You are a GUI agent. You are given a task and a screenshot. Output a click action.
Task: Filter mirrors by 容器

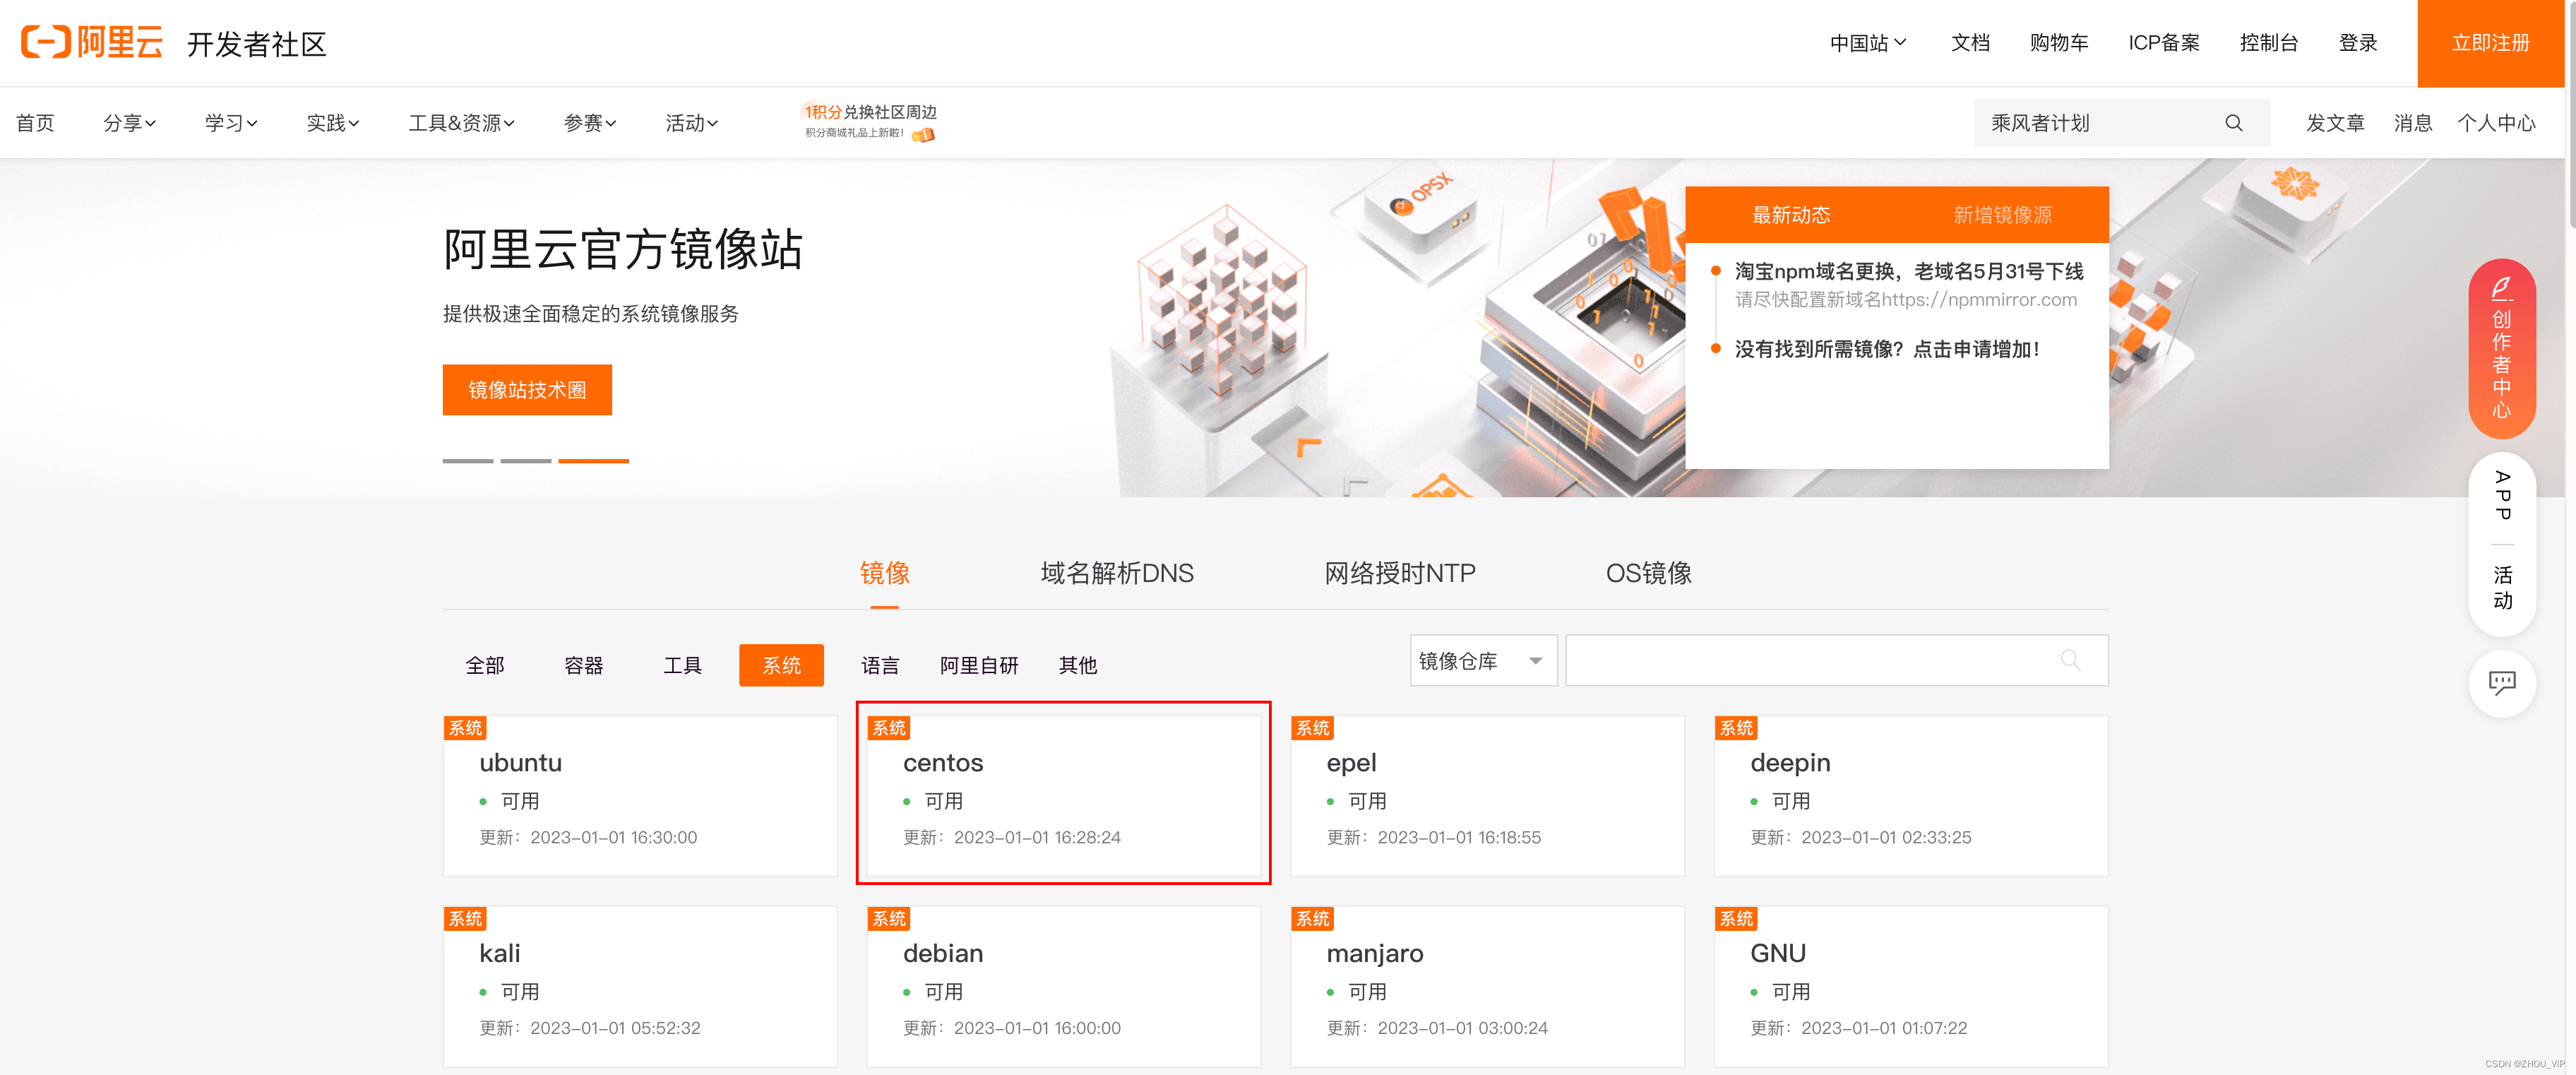[583, 665]
